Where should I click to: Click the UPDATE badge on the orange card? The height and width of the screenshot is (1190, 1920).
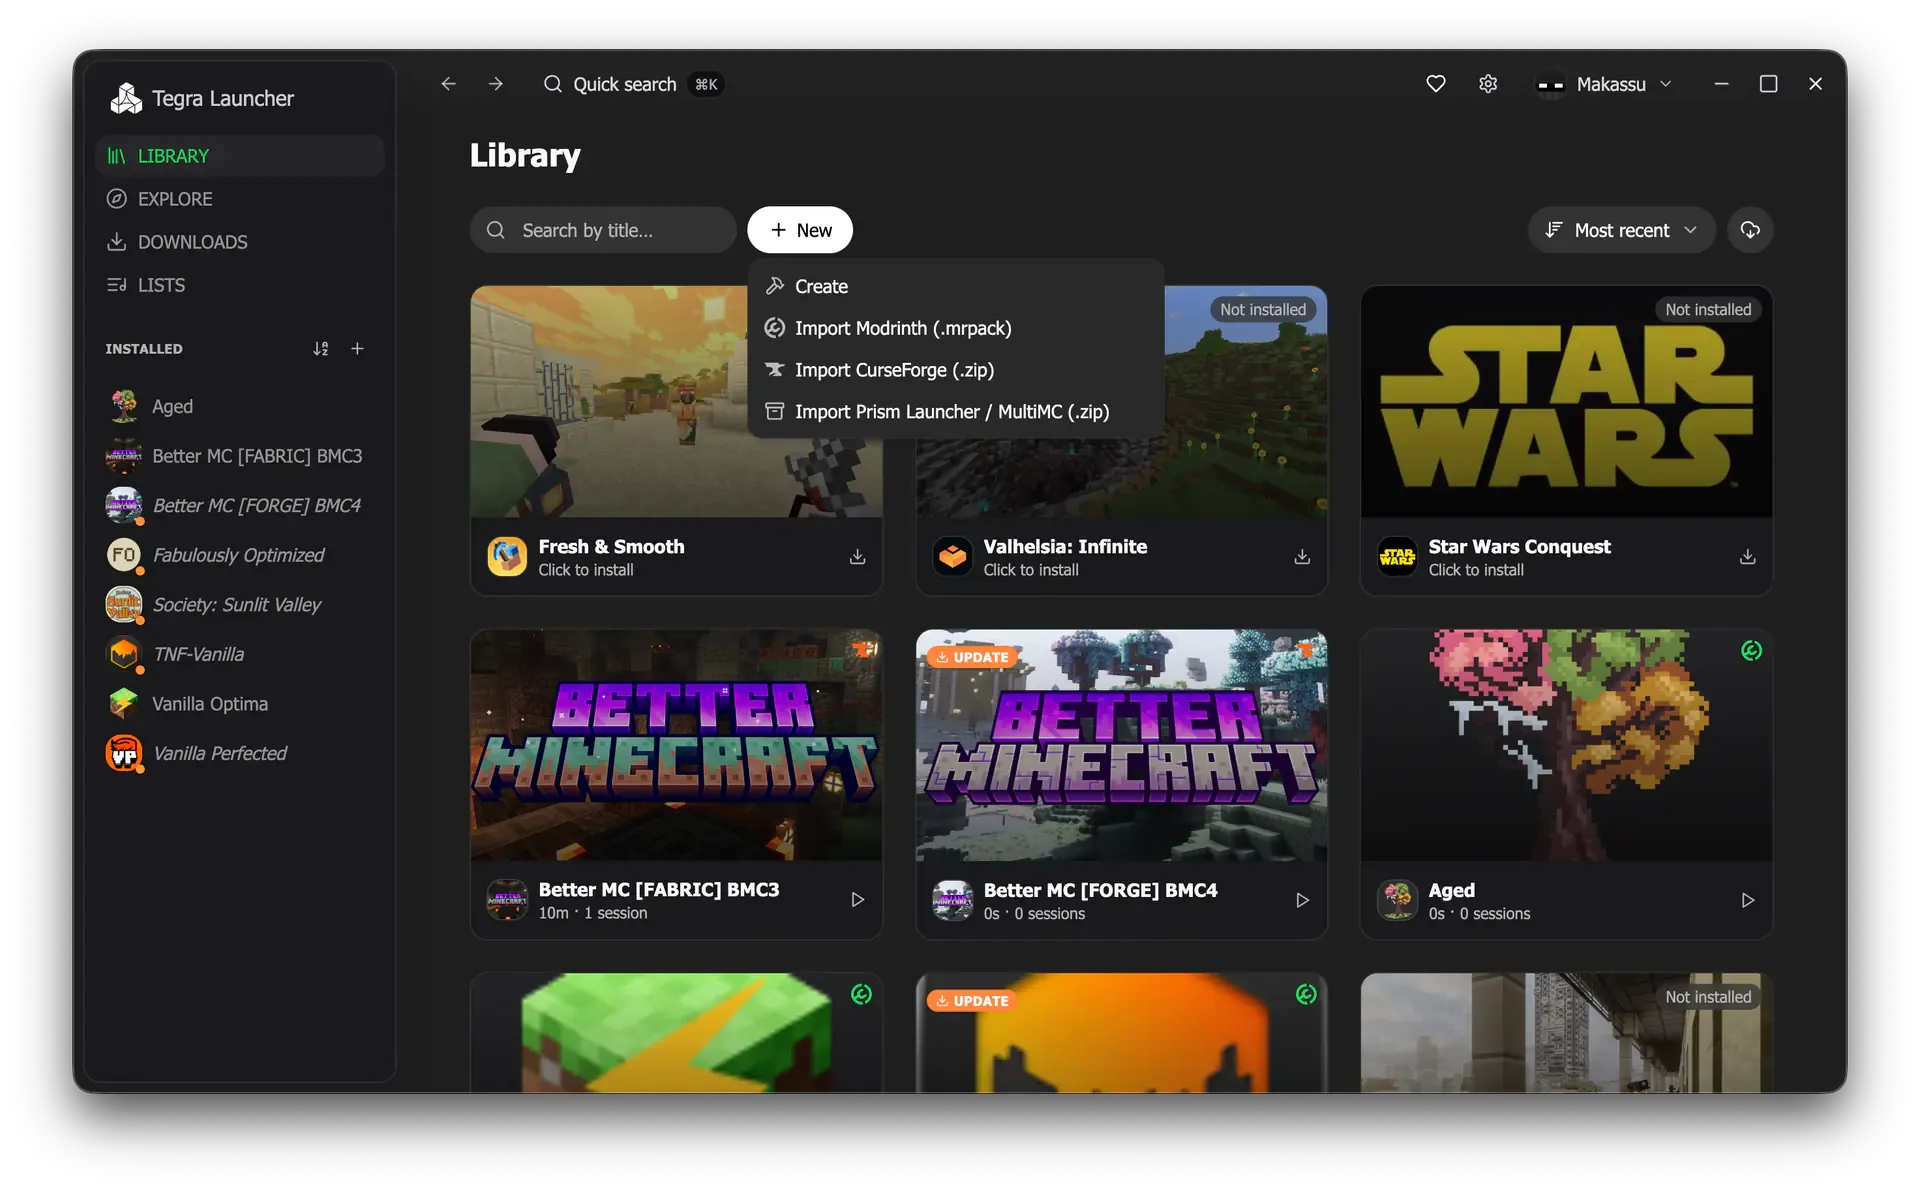pos(972,1001)
